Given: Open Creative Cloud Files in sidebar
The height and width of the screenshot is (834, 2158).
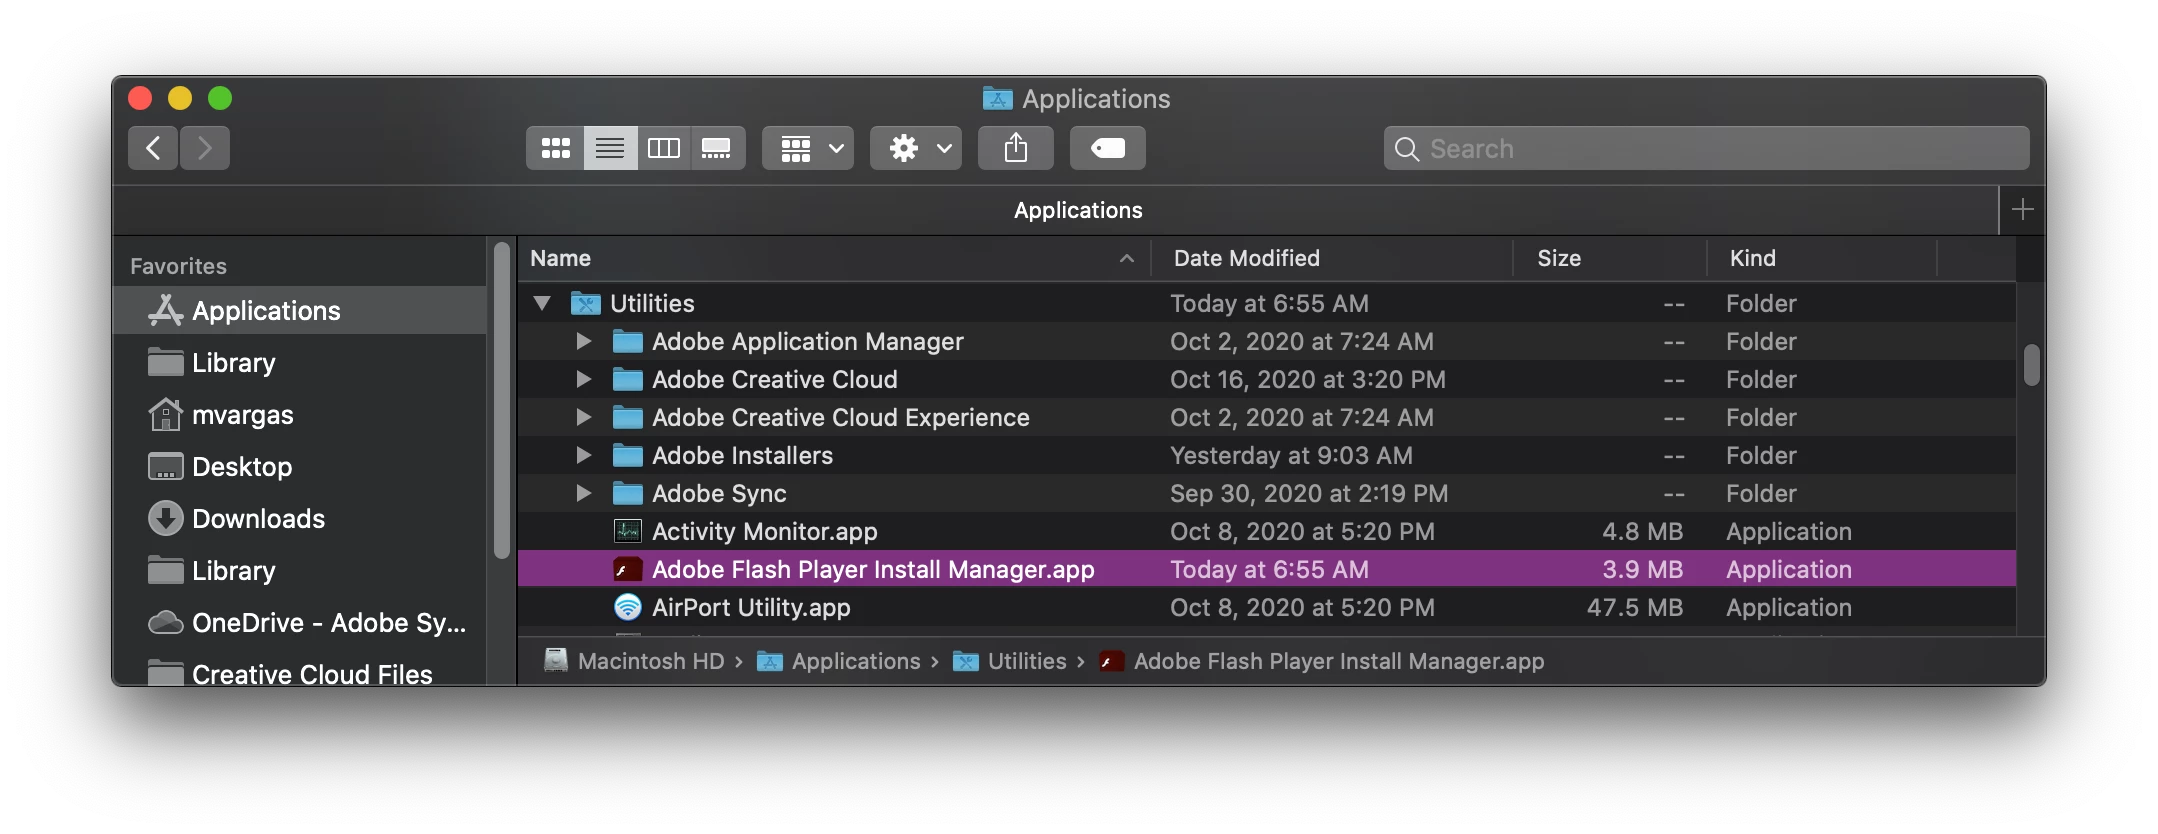Looking at the screenshot, I should point(300,673).
